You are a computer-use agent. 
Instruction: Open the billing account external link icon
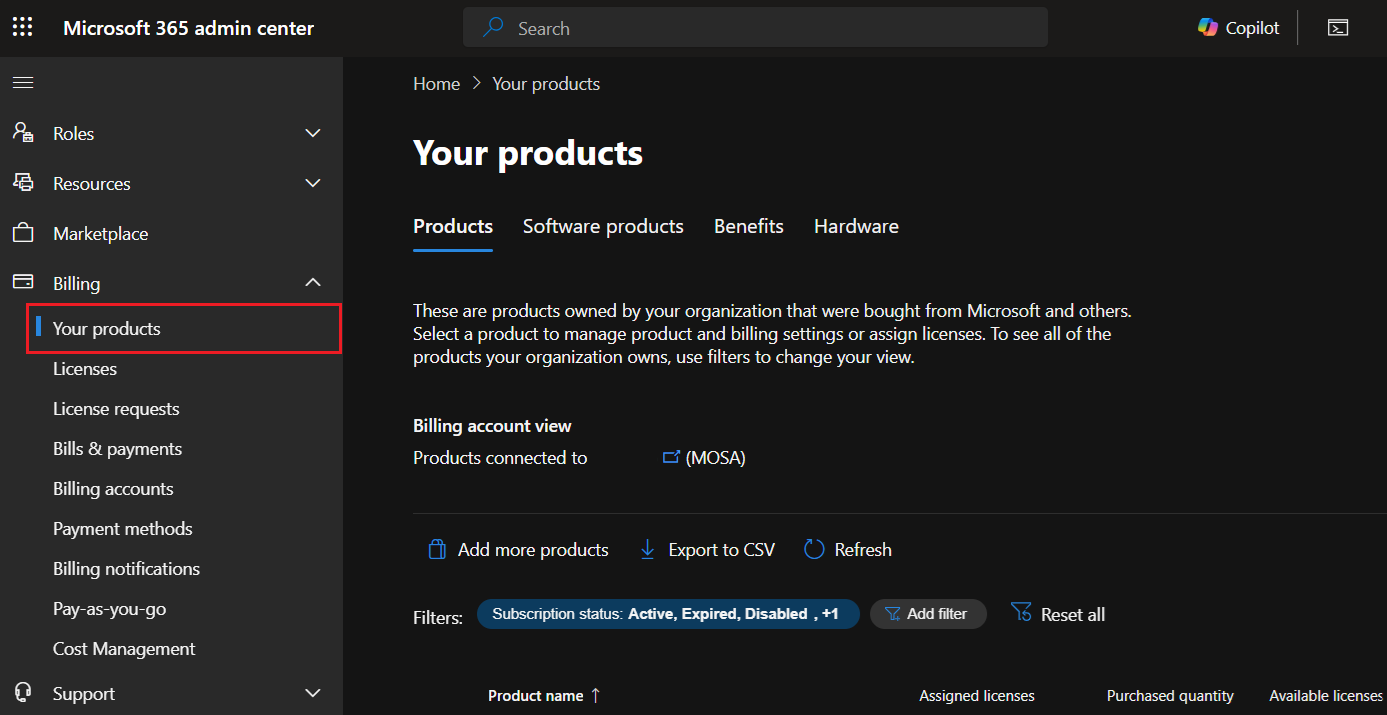671,458
